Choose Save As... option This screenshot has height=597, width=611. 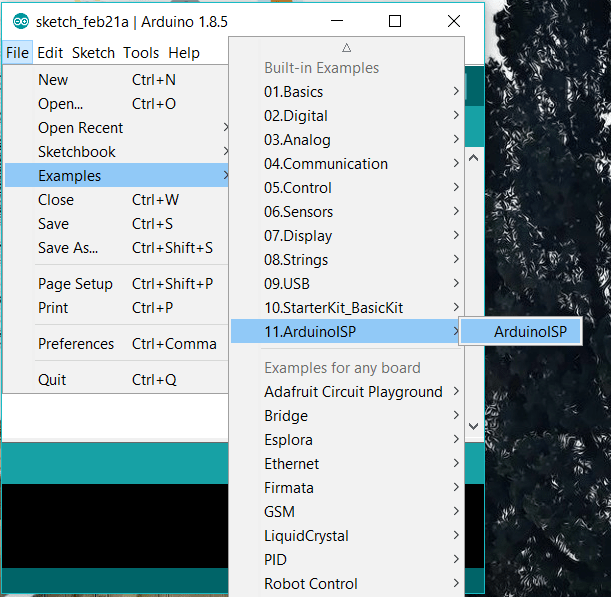pyautogui.click(x=117, y=248)
